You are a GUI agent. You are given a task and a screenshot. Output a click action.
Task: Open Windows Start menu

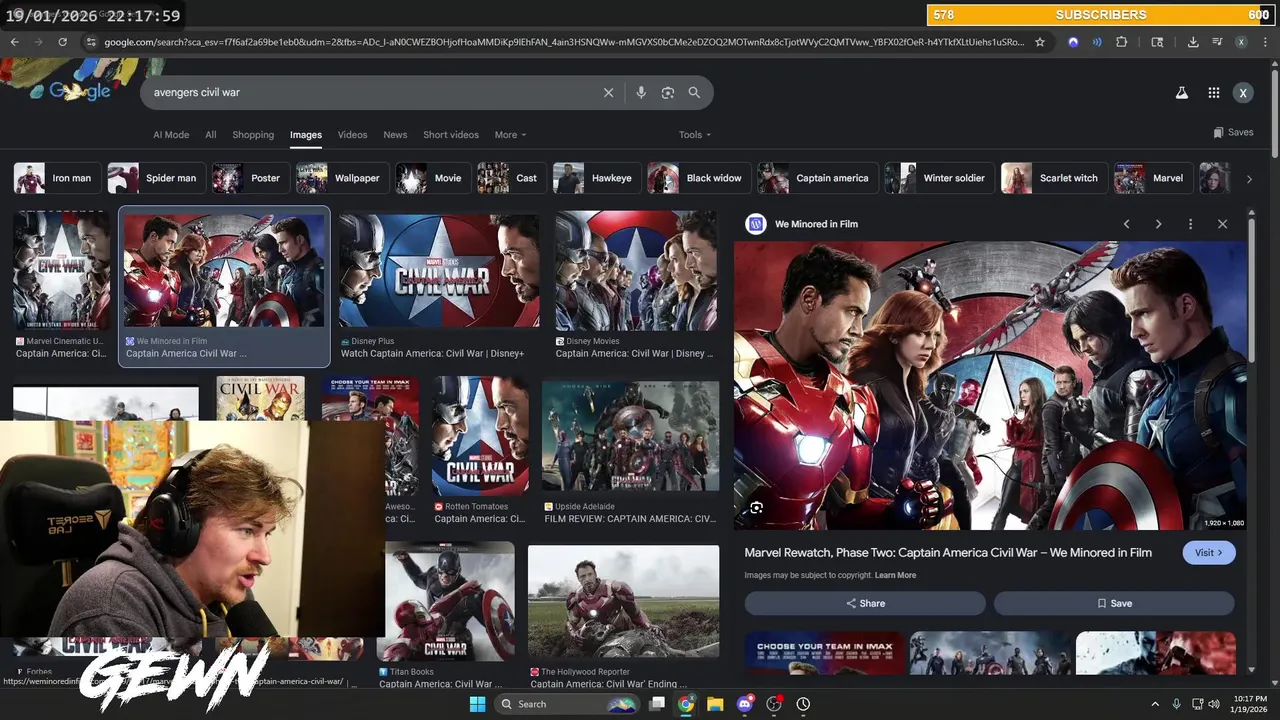(x=477, y=704)
